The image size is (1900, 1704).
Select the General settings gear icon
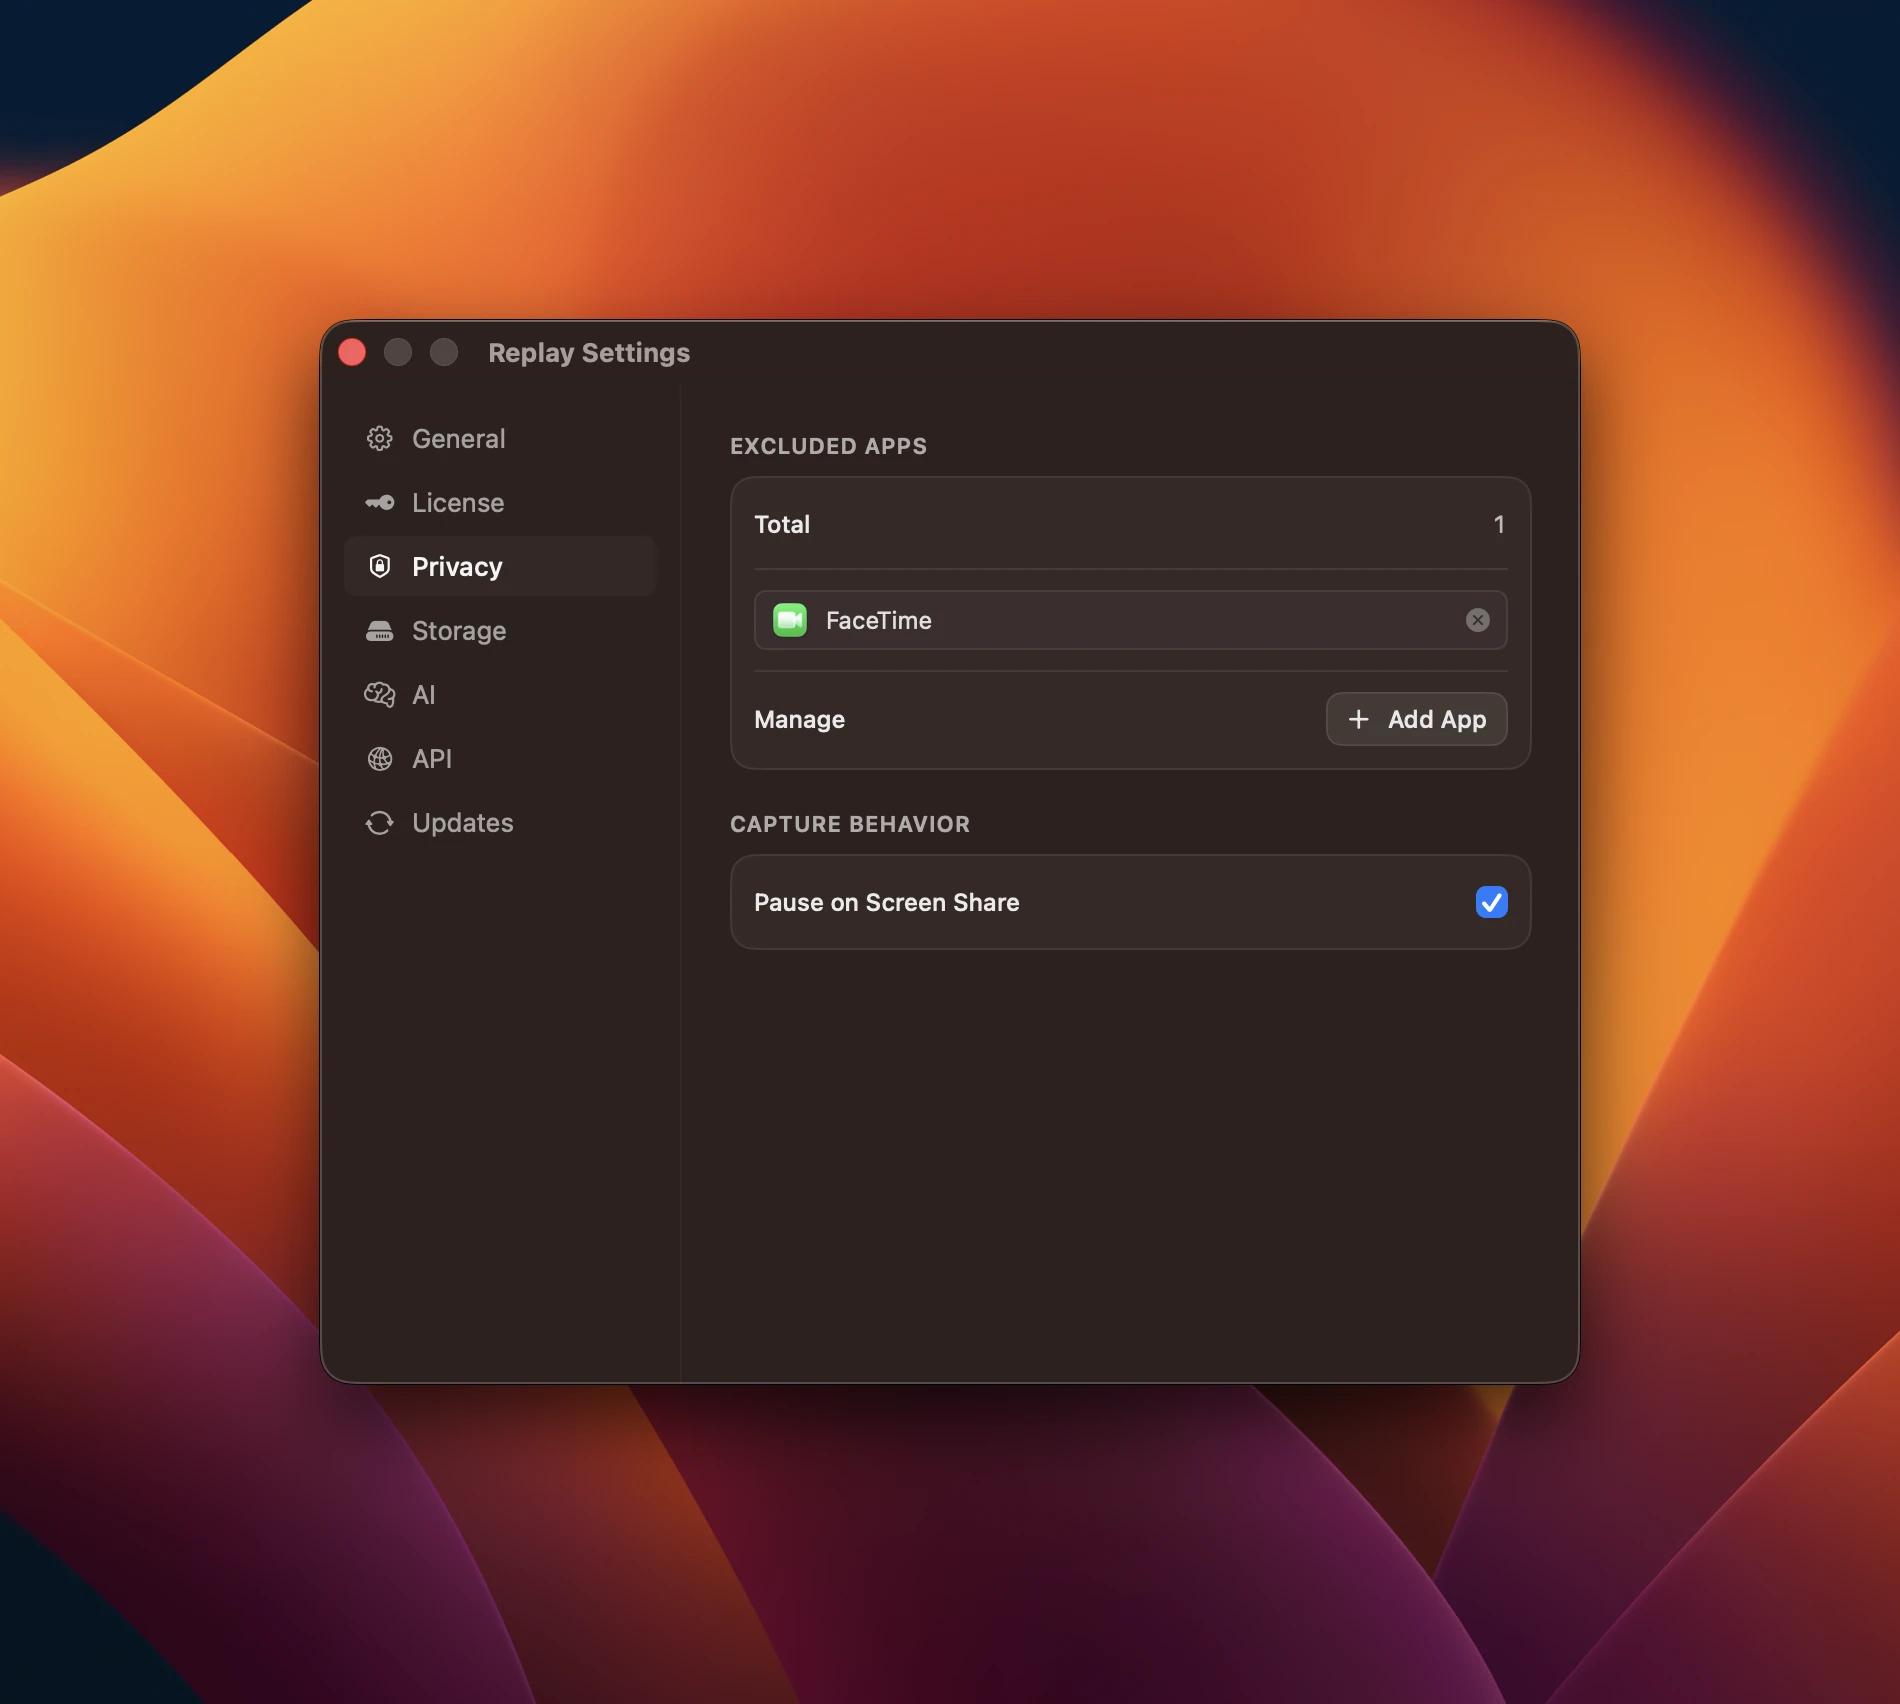[380, 438]
